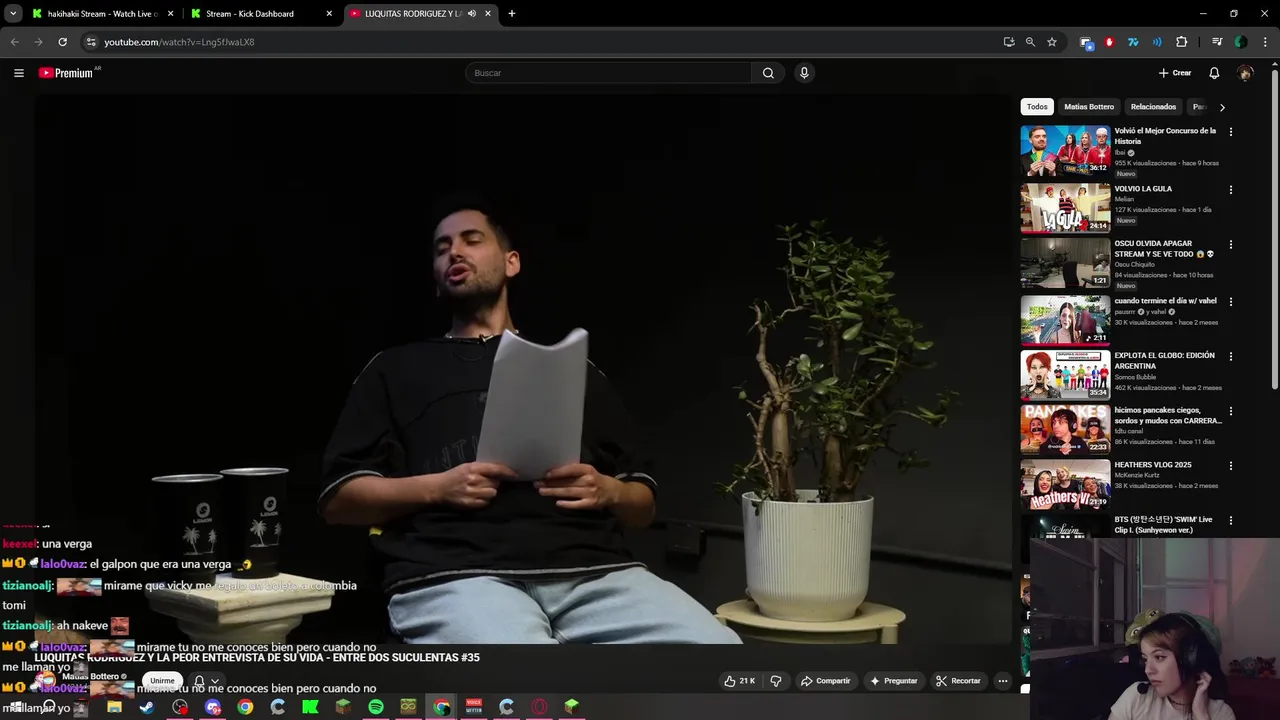
Task: Open the Kick app in taskbar
Action: (310, 707)
